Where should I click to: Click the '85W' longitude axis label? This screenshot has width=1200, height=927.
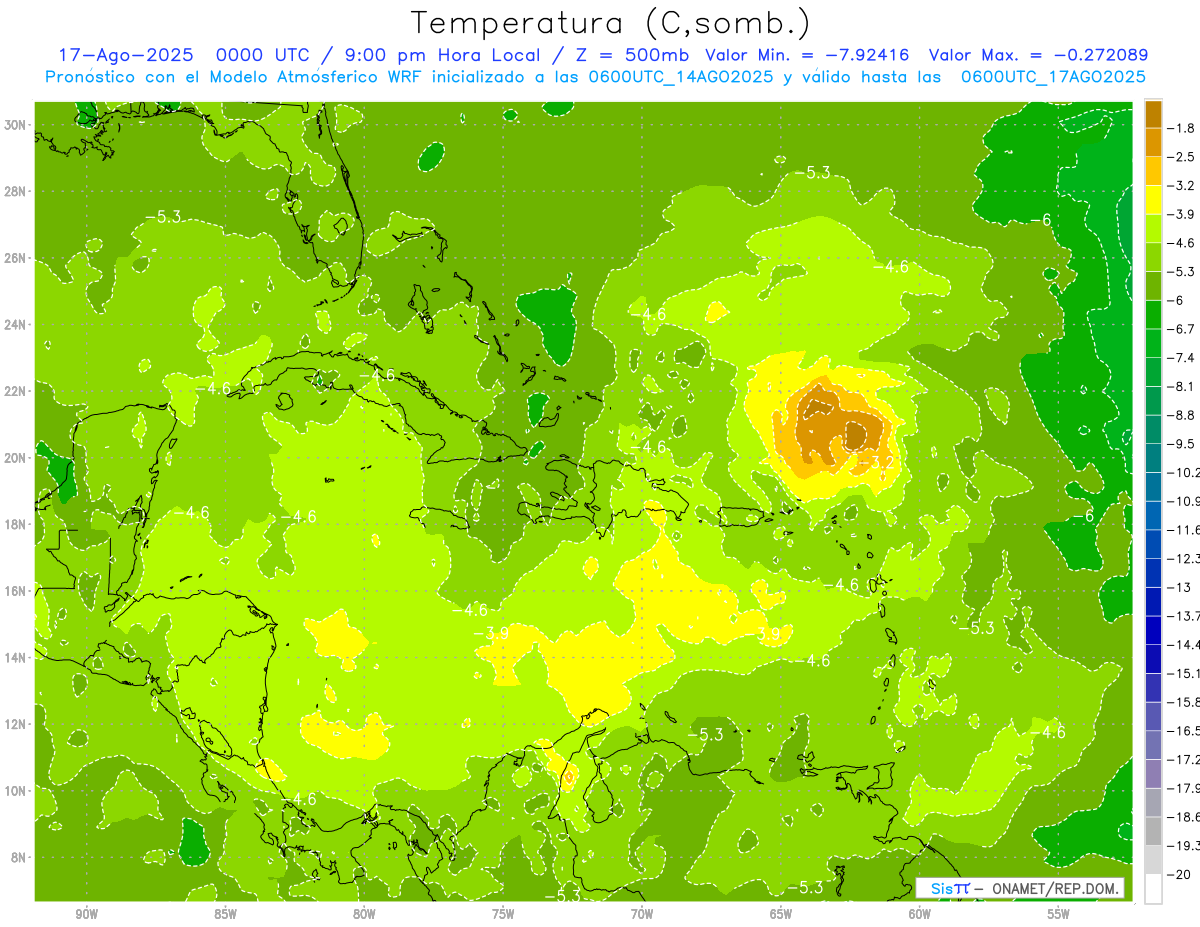pyautogui.click(x=225, y=914)
